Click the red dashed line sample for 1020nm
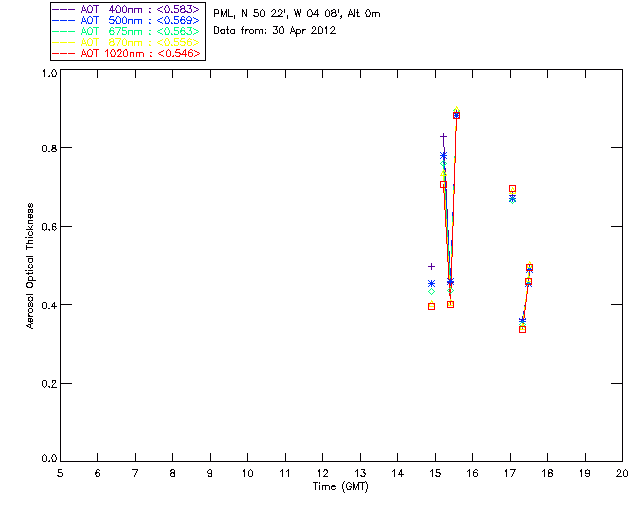 pos(64,53)
